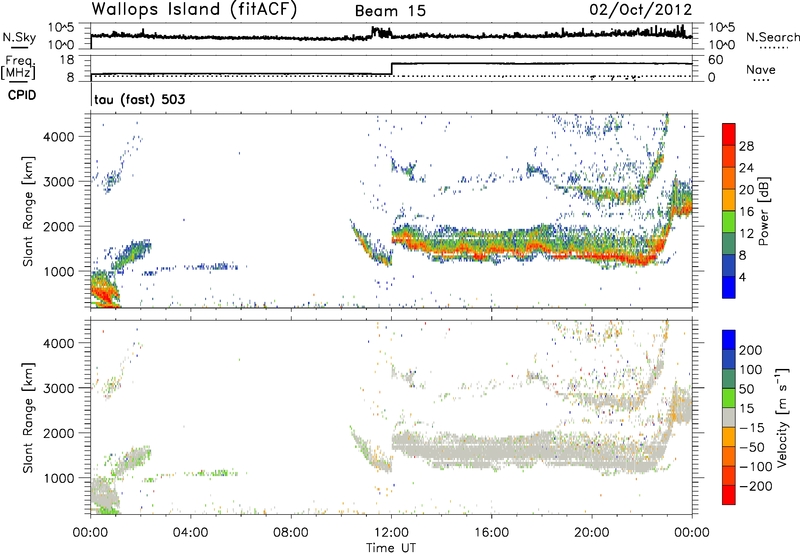Click the 'Wallops Island (fitACF)' title

coord(194,9)
